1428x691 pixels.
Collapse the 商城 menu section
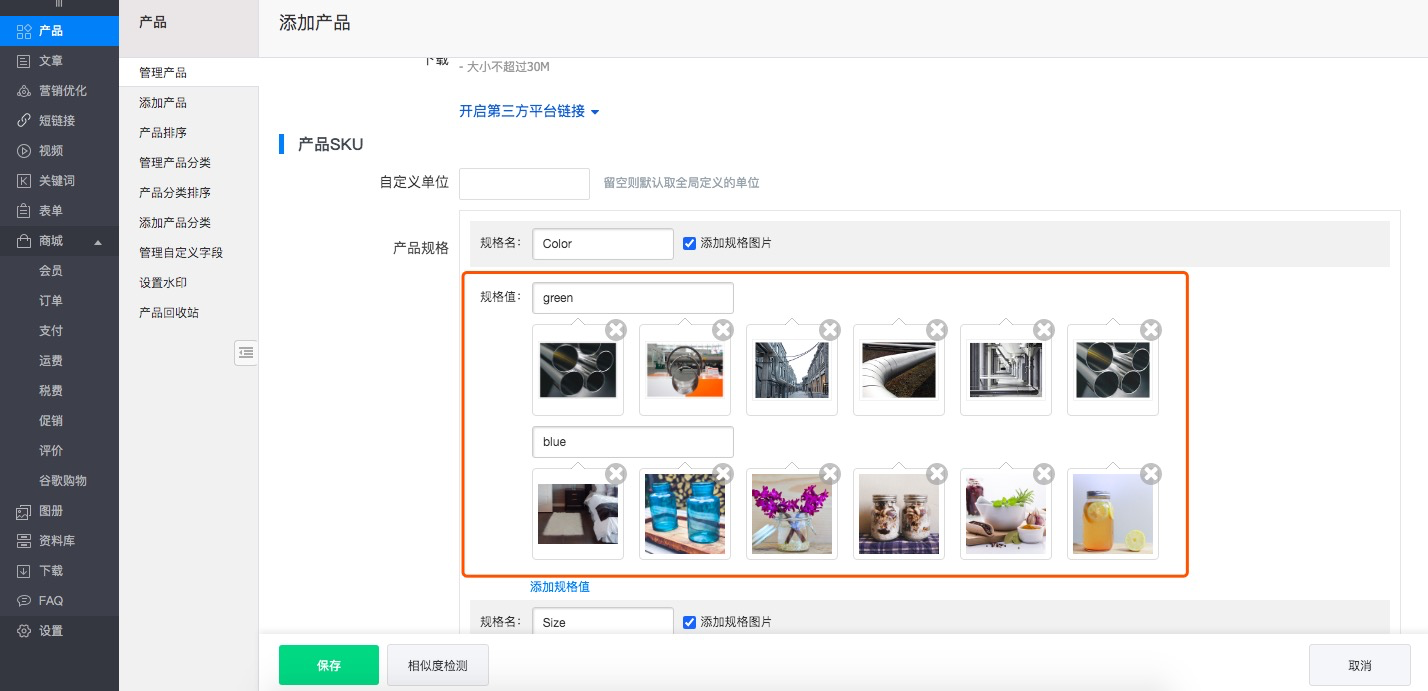coord(98,242)
